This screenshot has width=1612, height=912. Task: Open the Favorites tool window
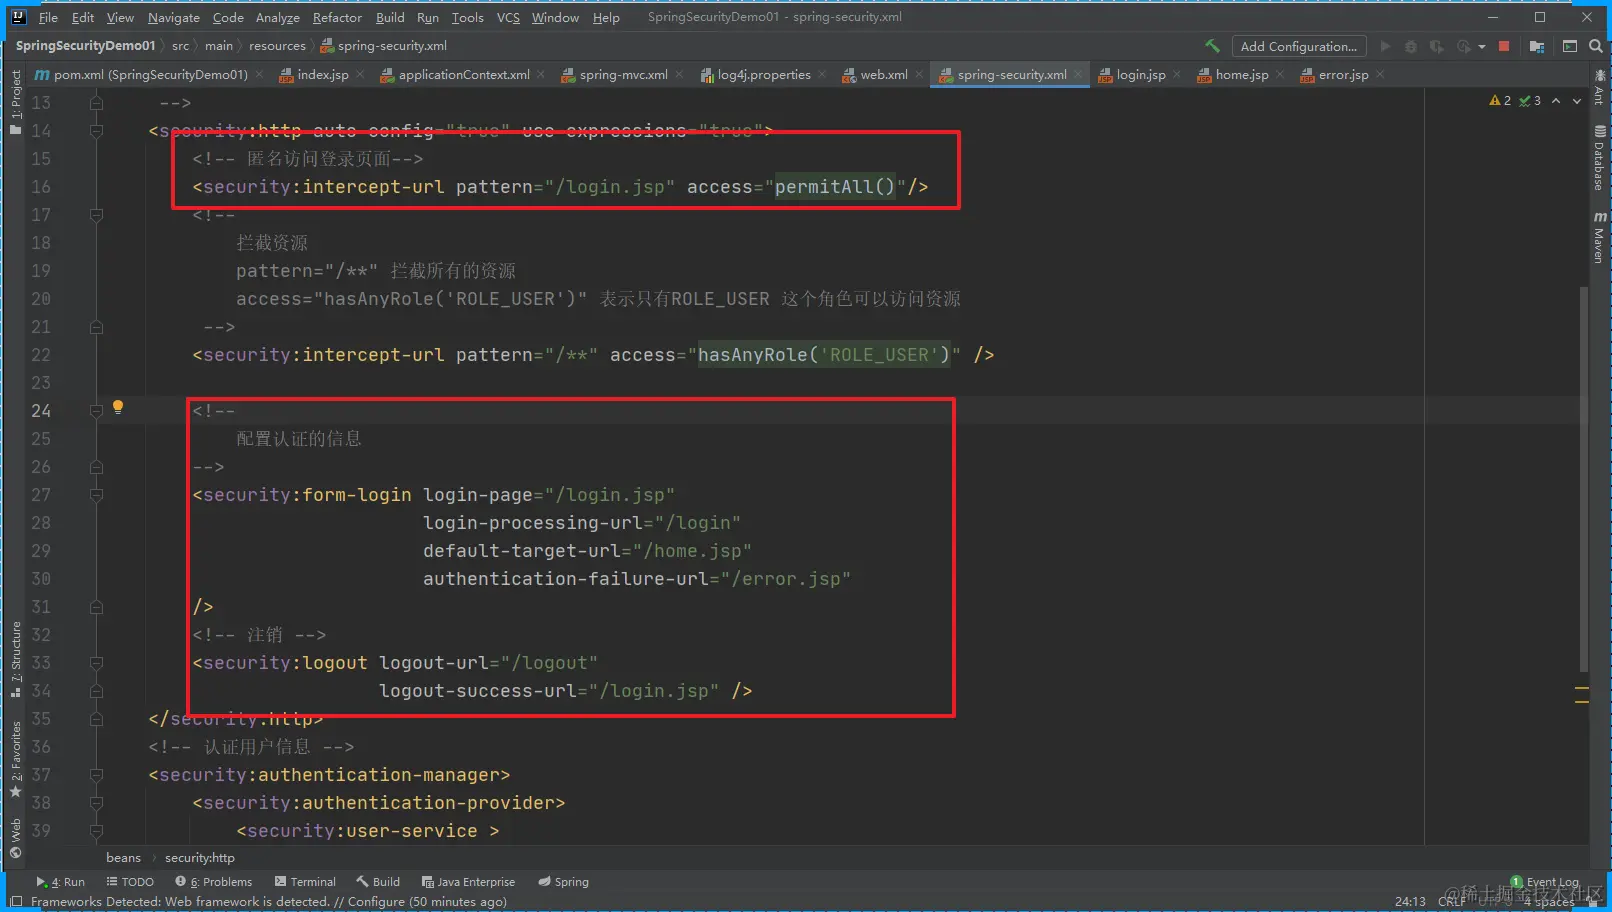click(x=16, y=759)
